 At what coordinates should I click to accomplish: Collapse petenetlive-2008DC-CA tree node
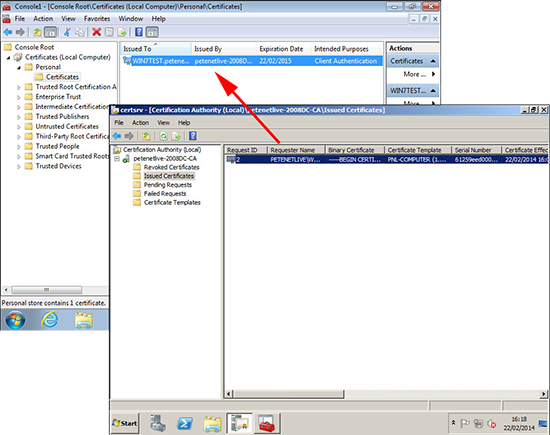117,159
